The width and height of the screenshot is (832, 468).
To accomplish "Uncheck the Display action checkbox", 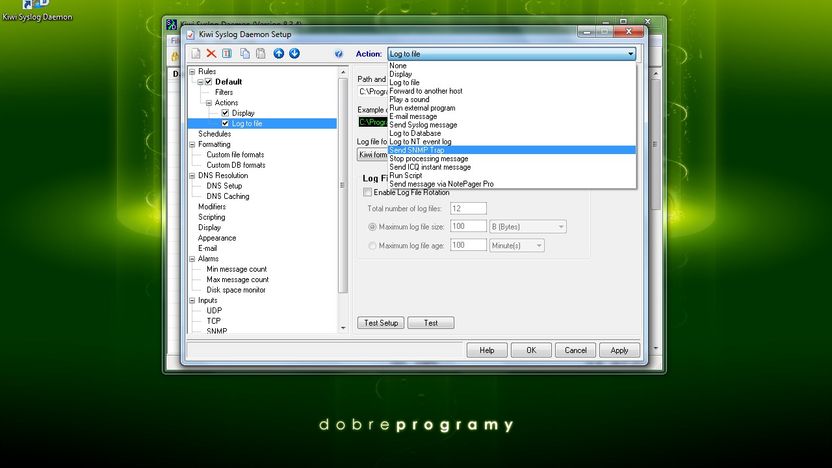I will point(225,113).
